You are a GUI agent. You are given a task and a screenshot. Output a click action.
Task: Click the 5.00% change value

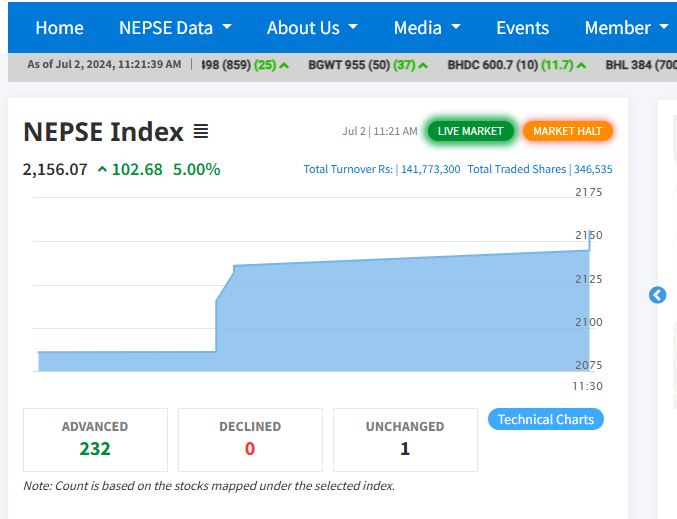(x=196, y=170)
